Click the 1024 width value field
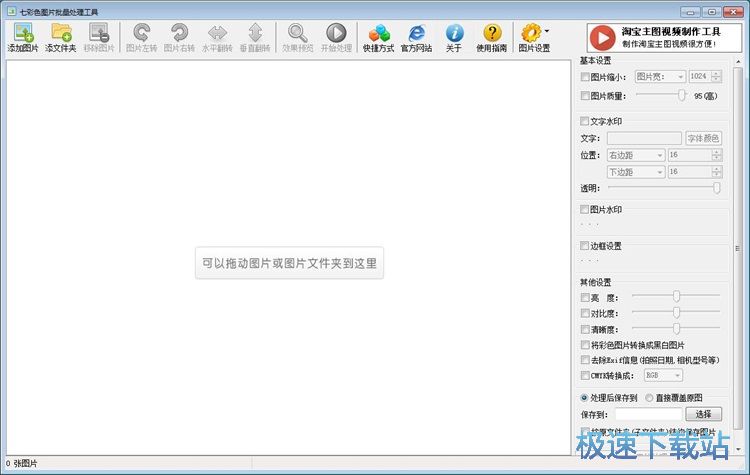Viewport: 750px width, 475px height. tap(700, 77)
